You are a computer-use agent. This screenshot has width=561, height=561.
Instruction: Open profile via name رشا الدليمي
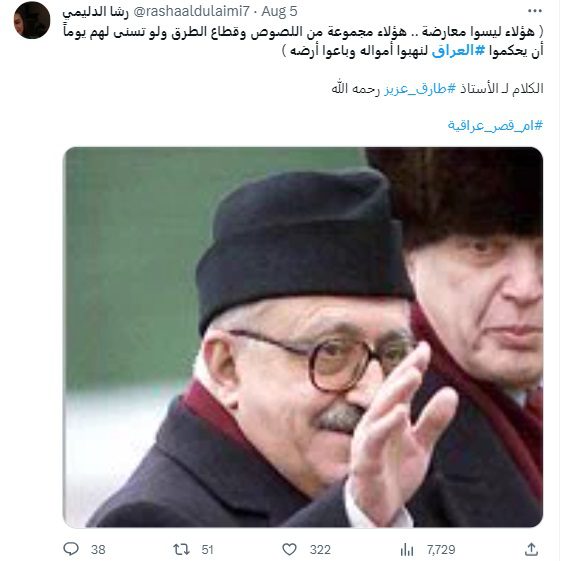click(95, 12)
